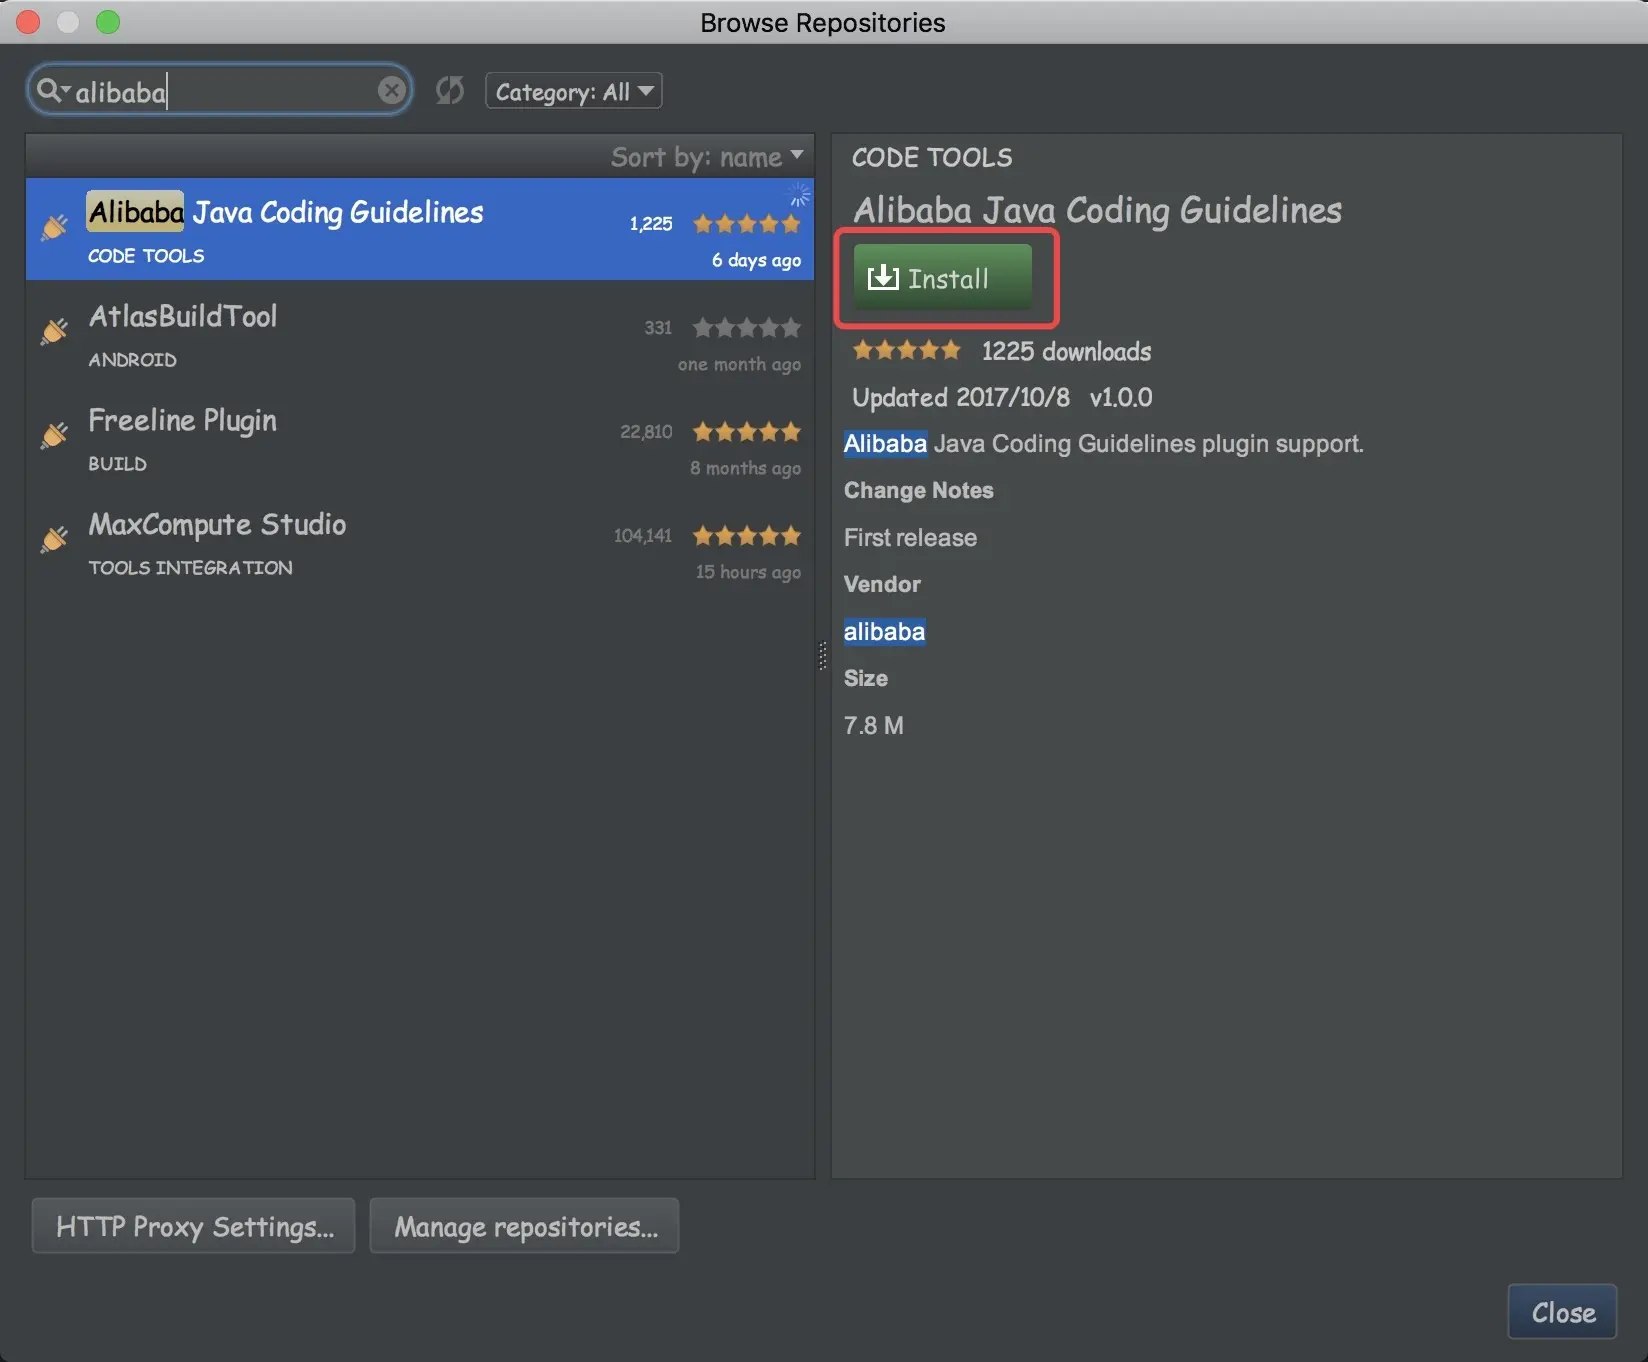
Task: Click the 'v1.0.0' version text
Action: pos(1121,398)
